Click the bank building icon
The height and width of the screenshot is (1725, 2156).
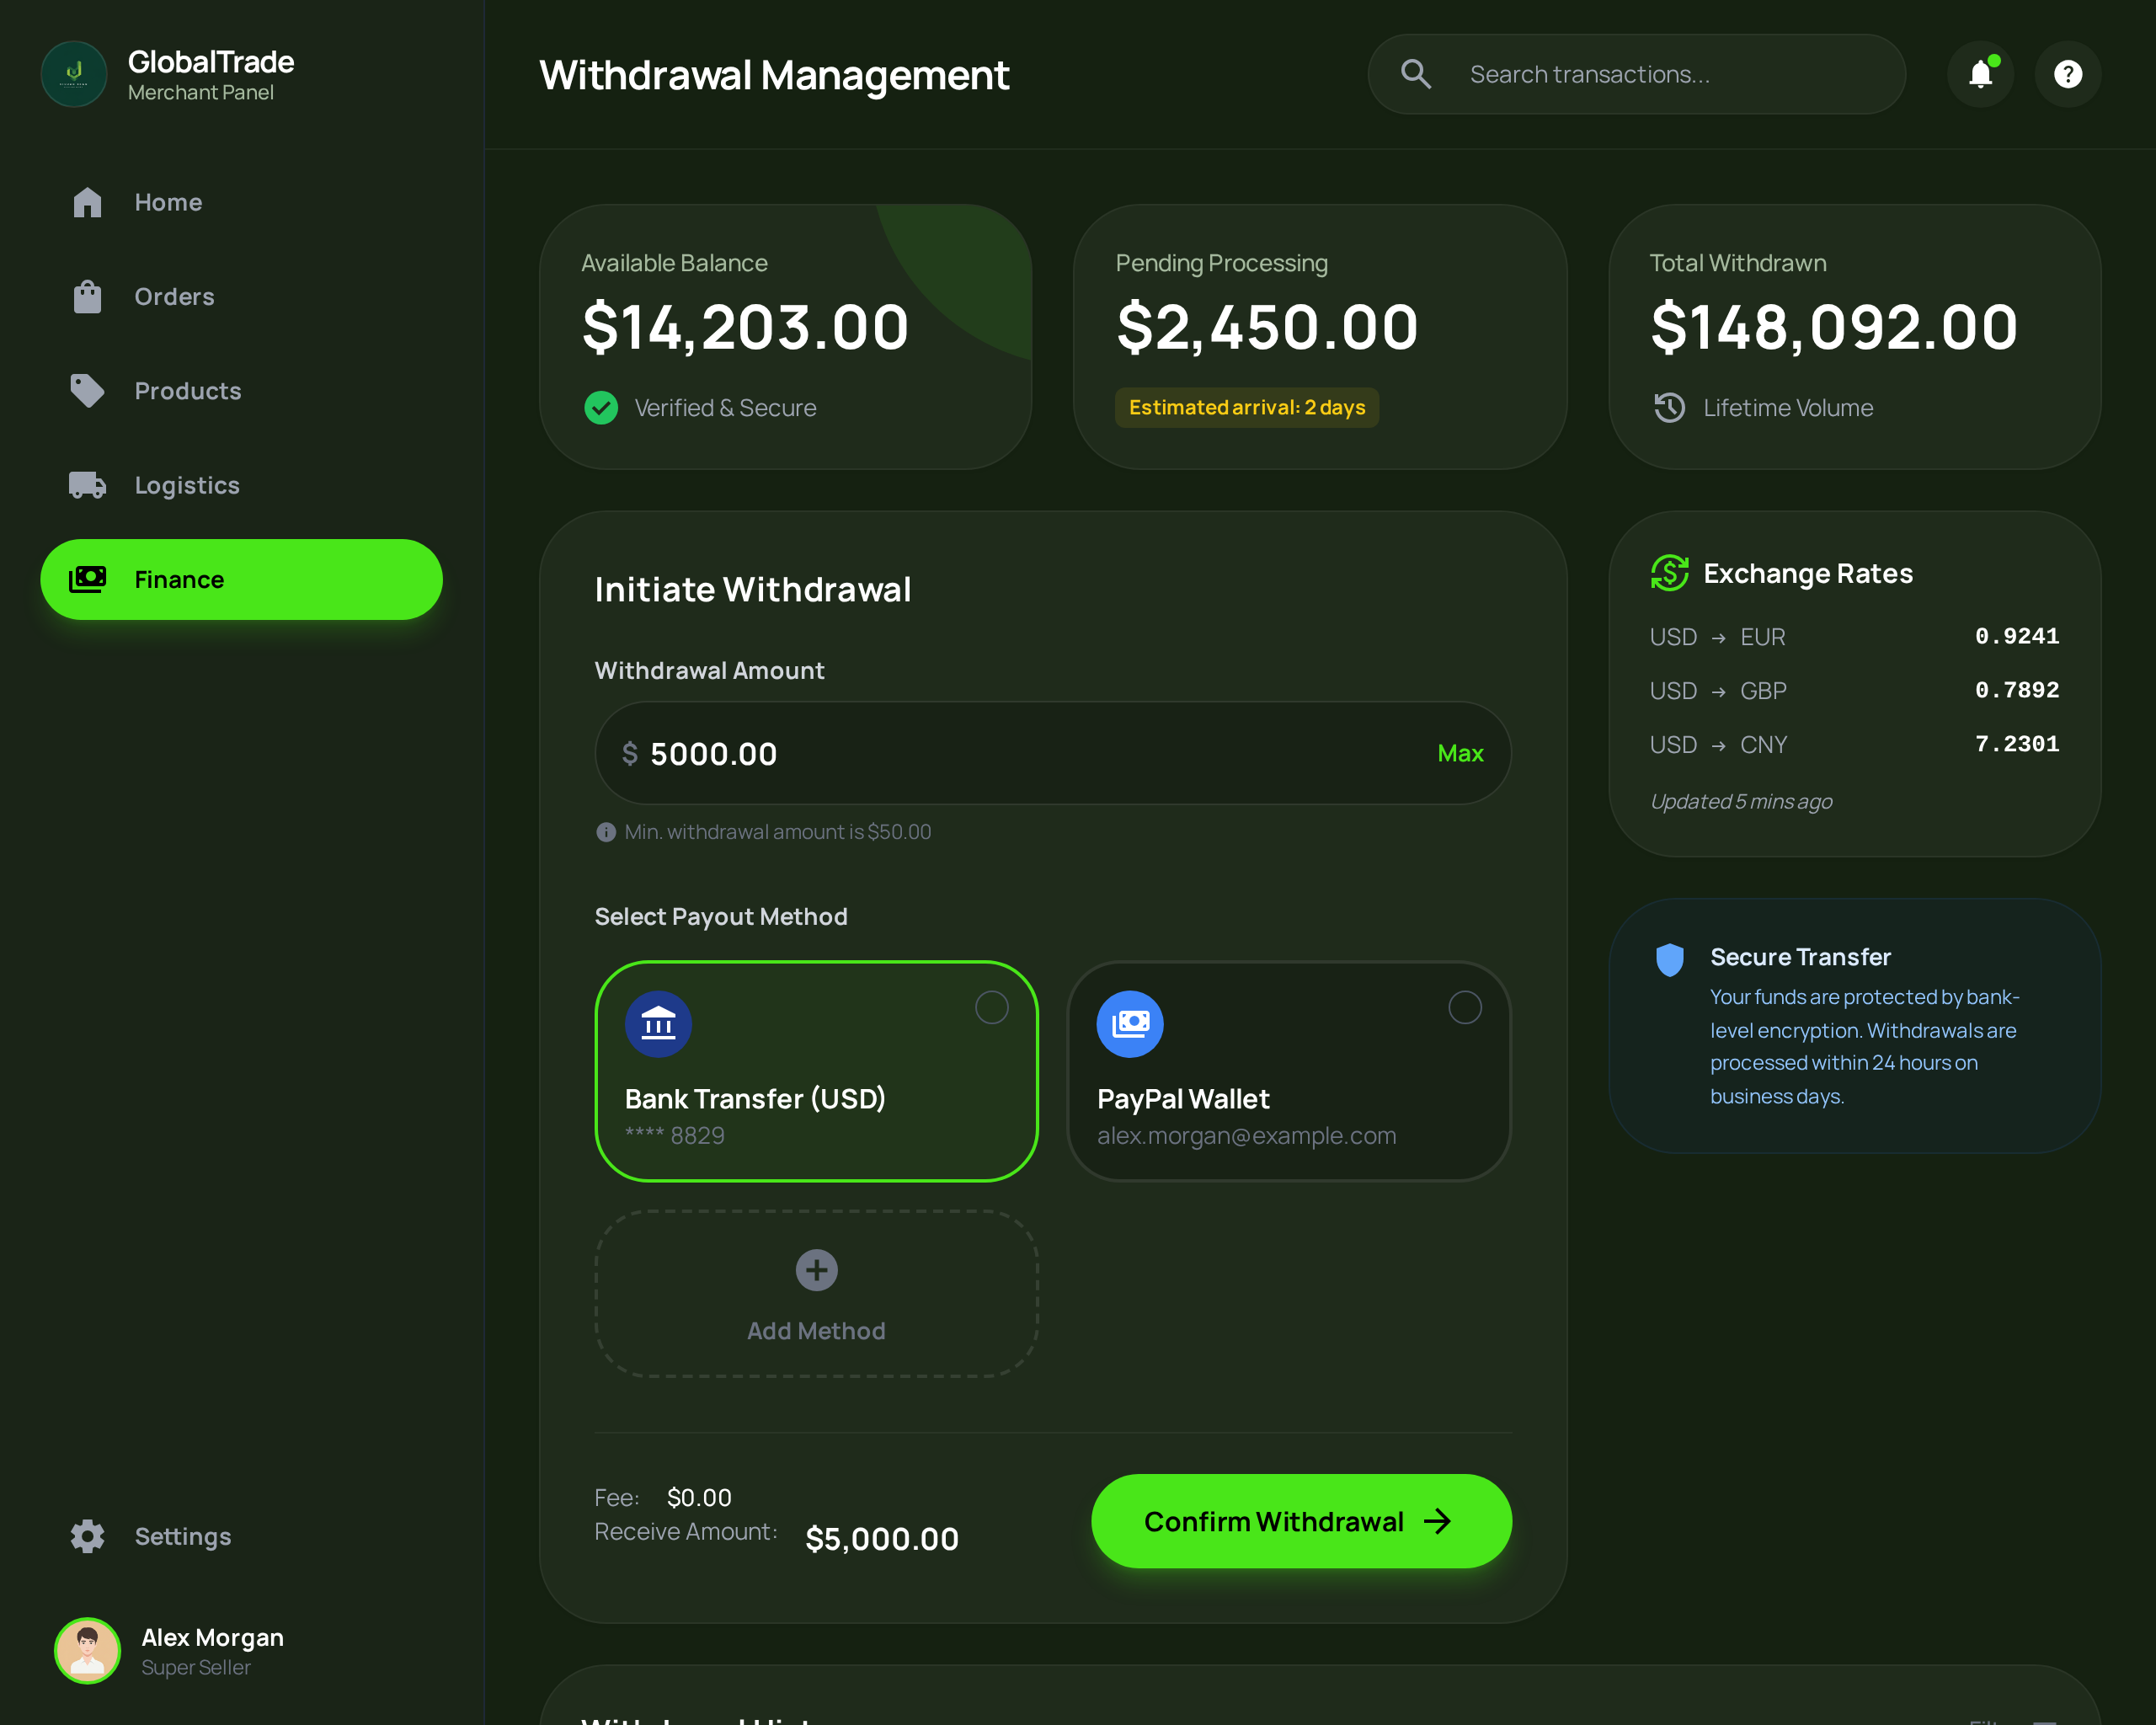(658, 1023)
